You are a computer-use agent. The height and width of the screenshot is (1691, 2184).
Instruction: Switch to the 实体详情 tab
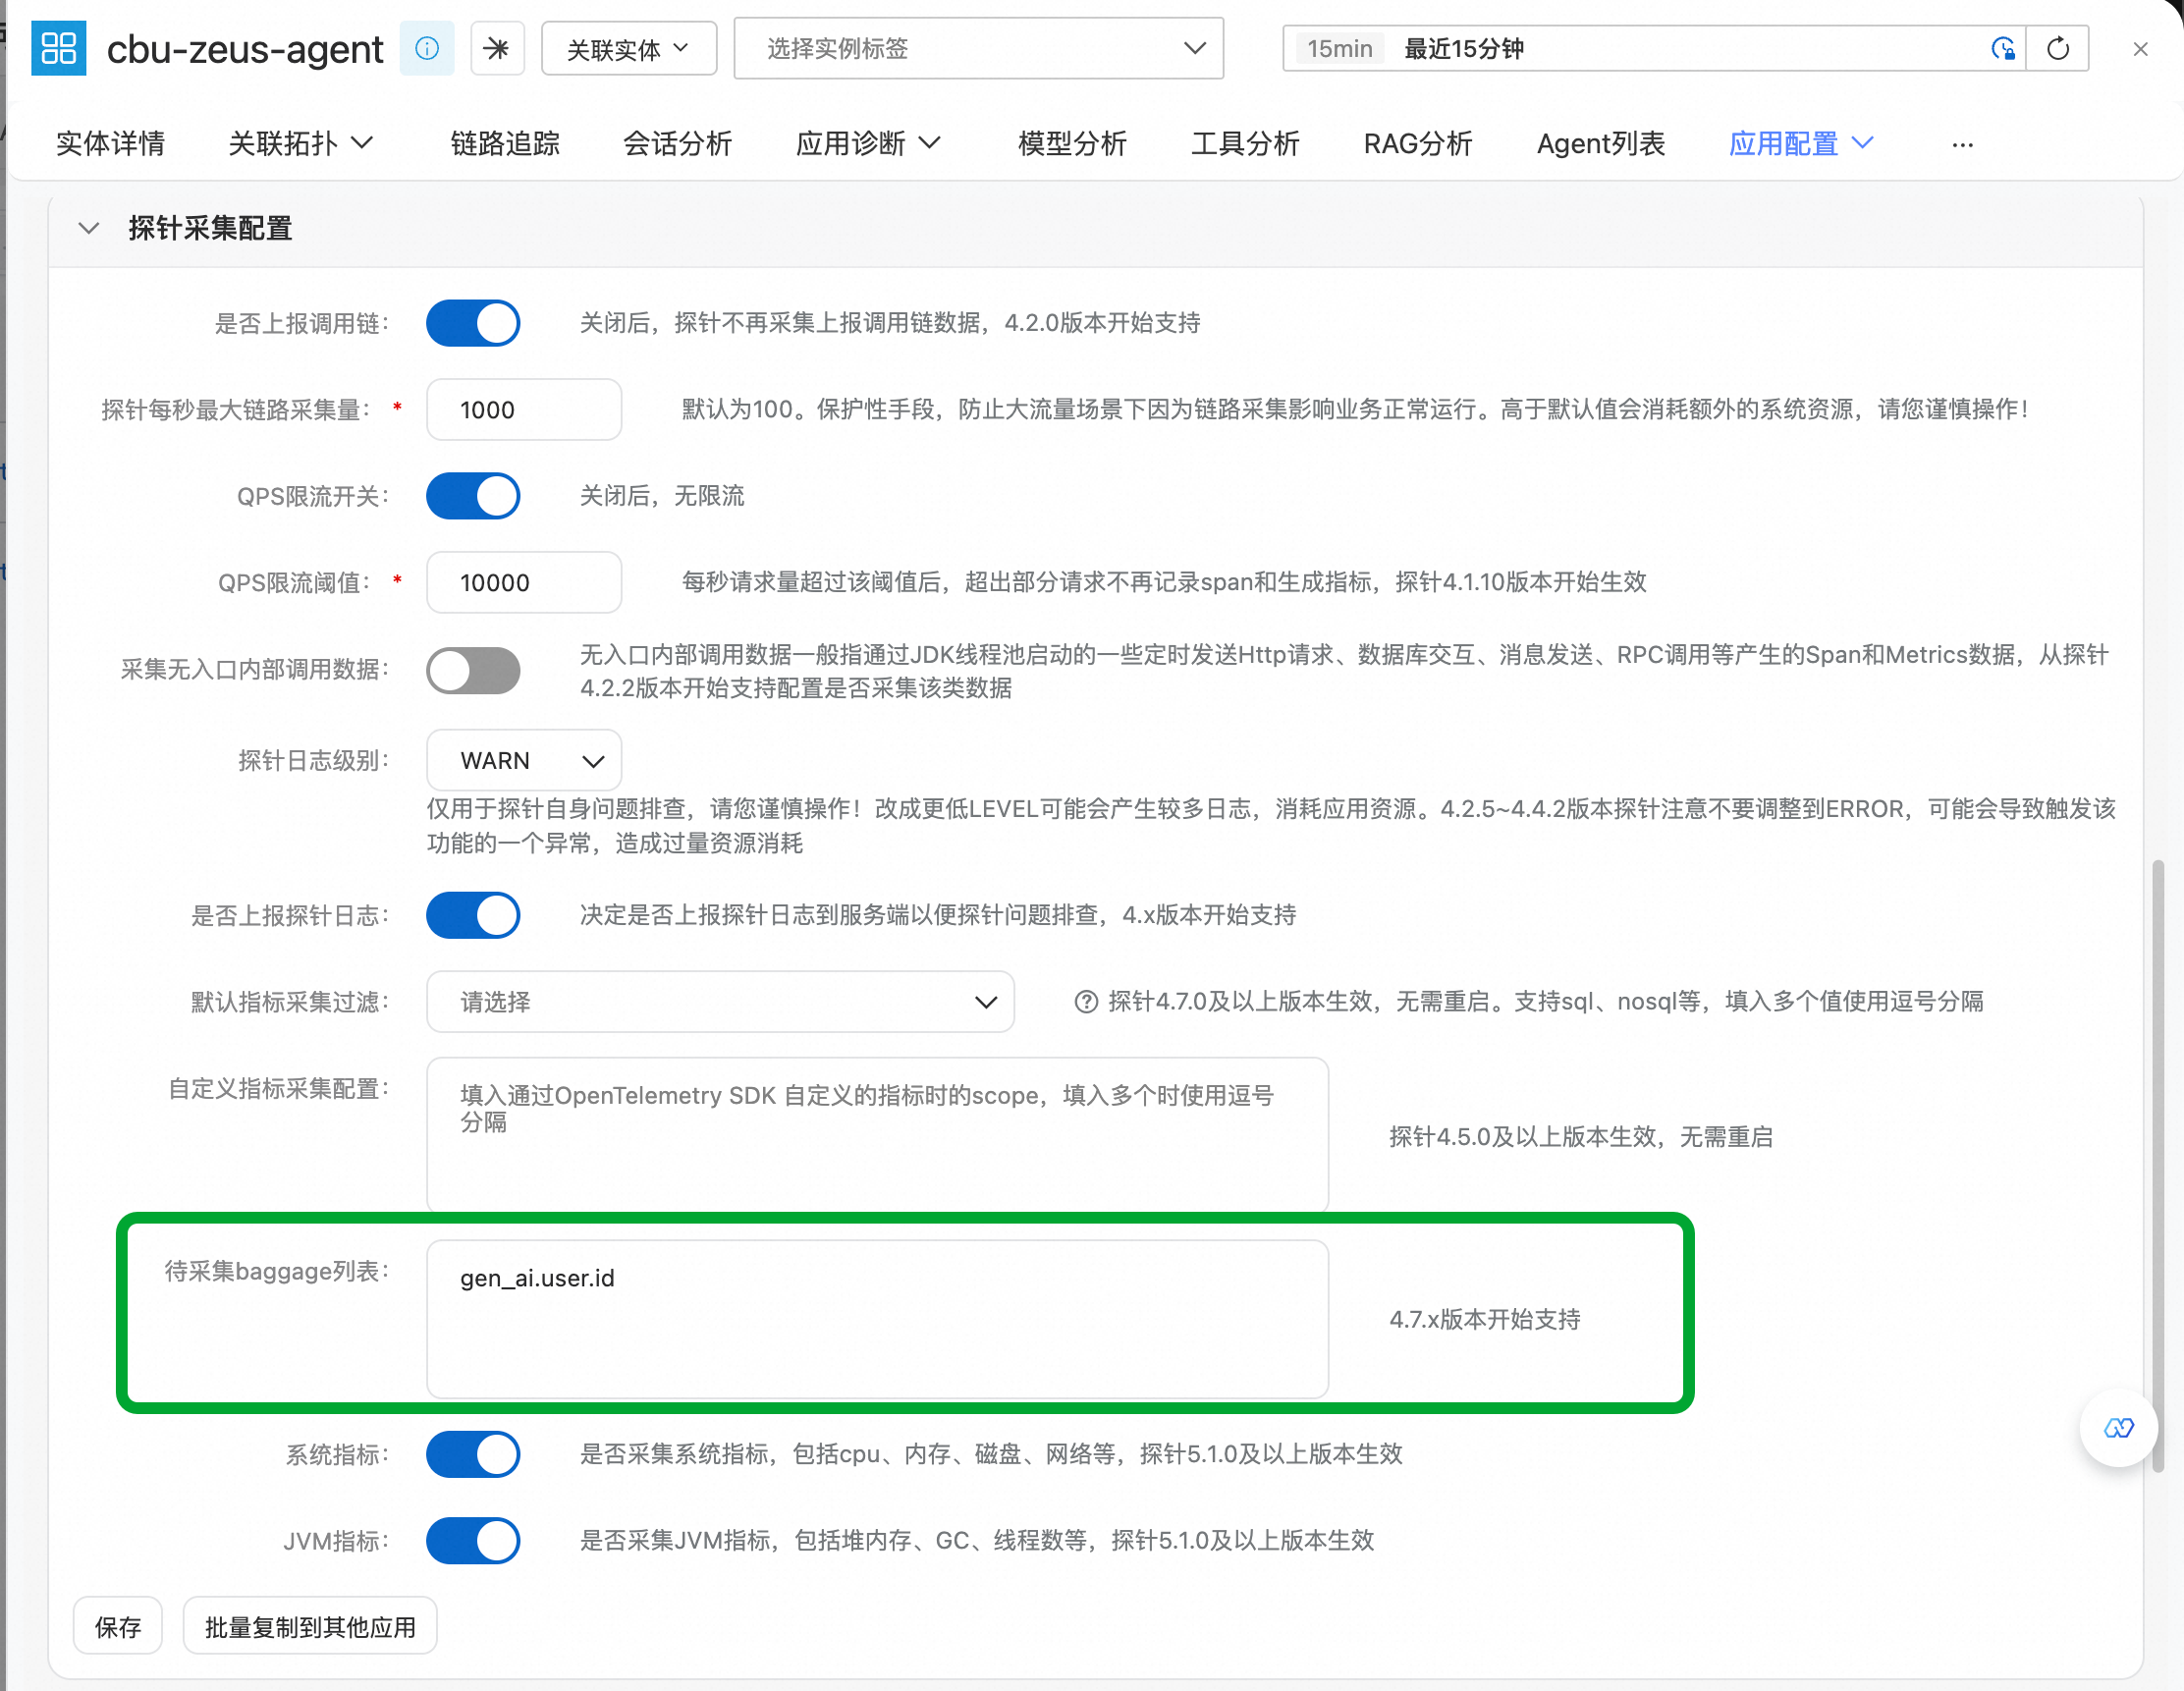[x=110, y=144]
